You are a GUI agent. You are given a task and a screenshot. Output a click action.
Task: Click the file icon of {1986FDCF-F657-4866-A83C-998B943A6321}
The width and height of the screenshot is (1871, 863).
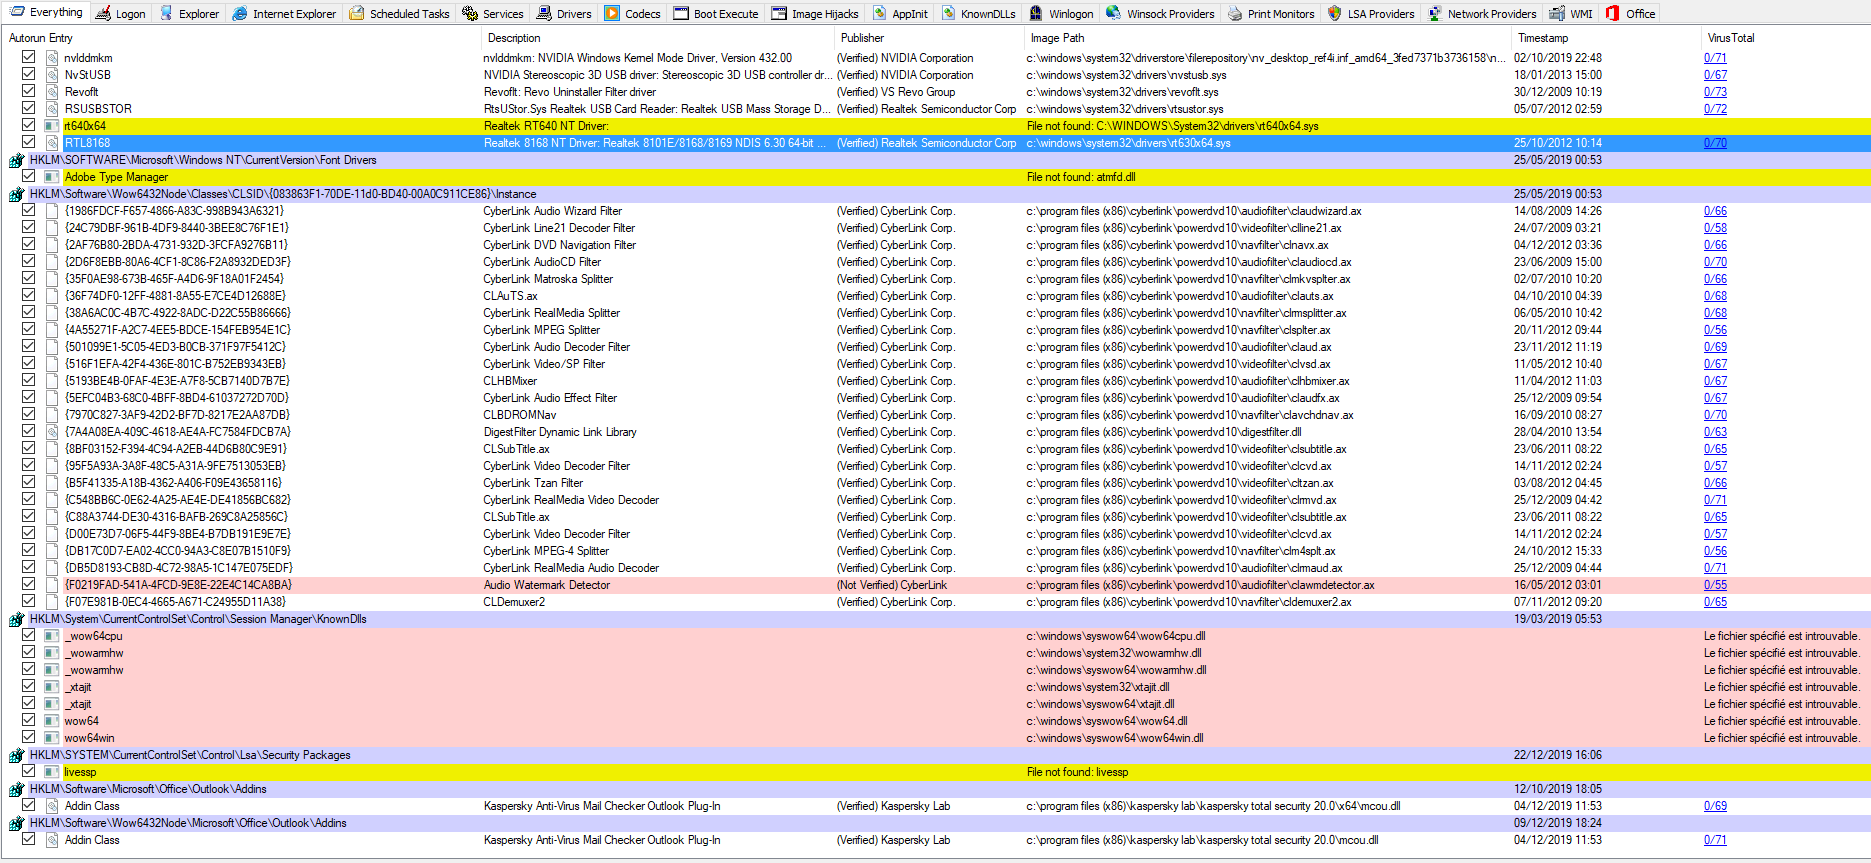pos(52,211)
